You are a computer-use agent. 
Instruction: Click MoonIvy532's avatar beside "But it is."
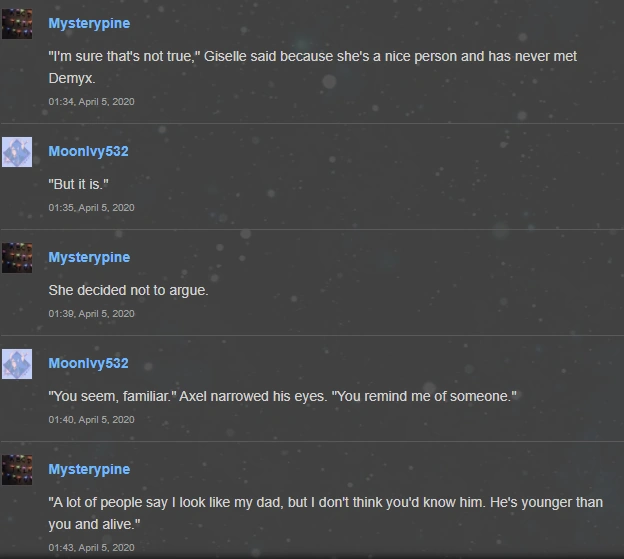coord(17,152)
